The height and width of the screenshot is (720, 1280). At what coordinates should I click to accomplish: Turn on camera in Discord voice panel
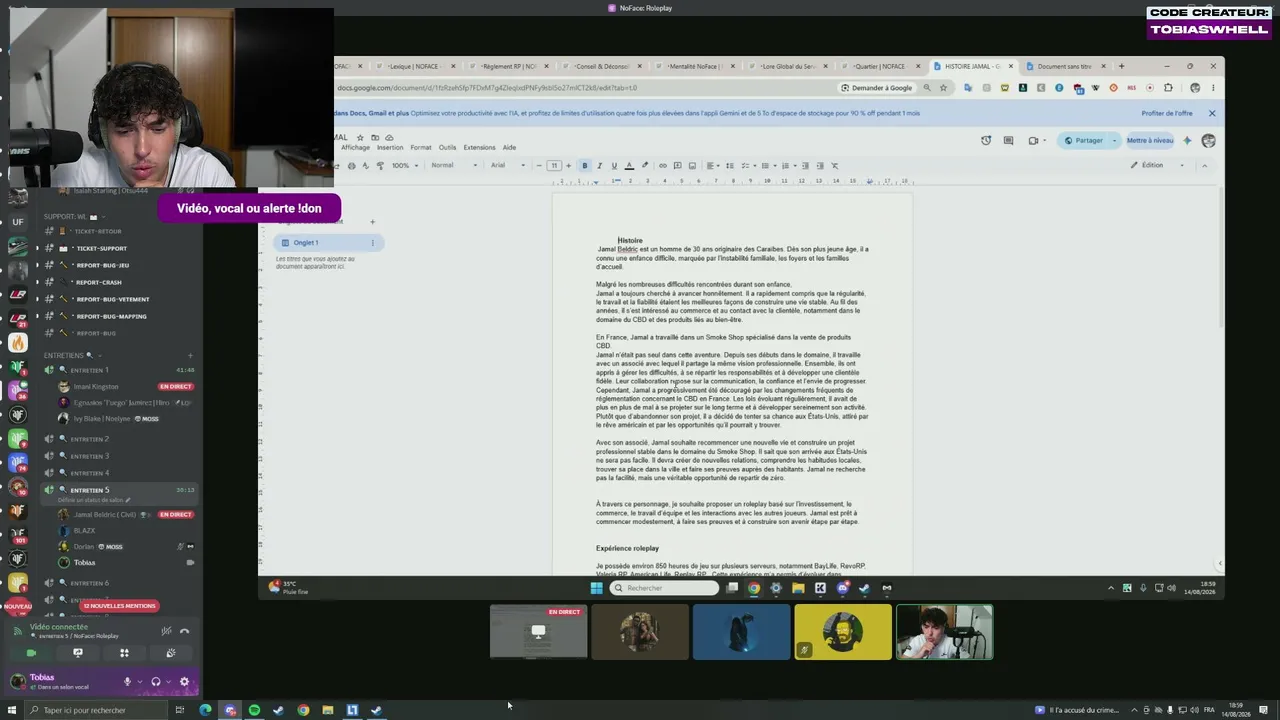click(31, 653)
